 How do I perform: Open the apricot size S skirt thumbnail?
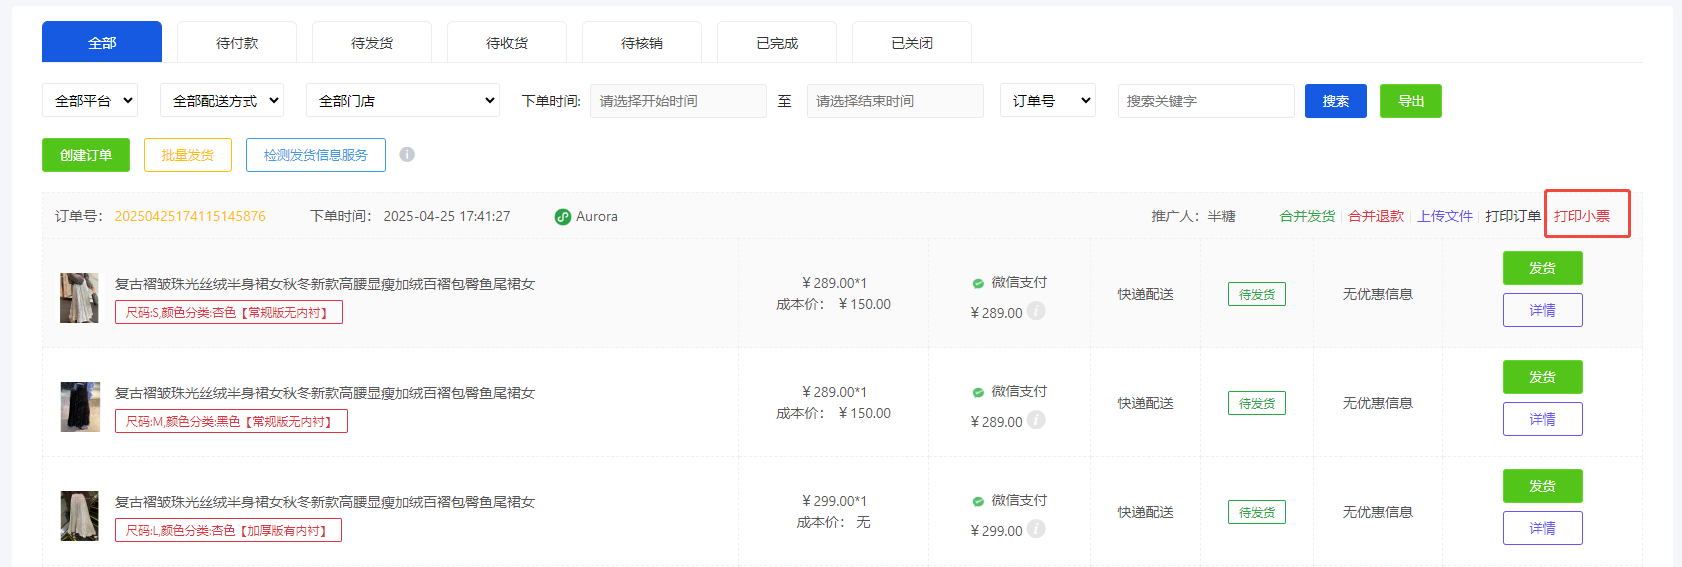(80, 298)
